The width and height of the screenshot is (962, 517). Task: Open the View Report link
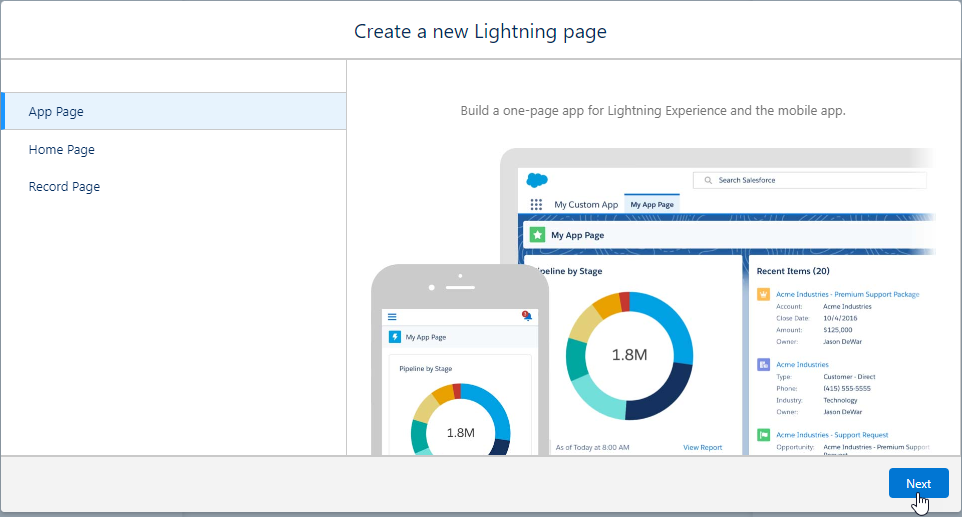702,447
